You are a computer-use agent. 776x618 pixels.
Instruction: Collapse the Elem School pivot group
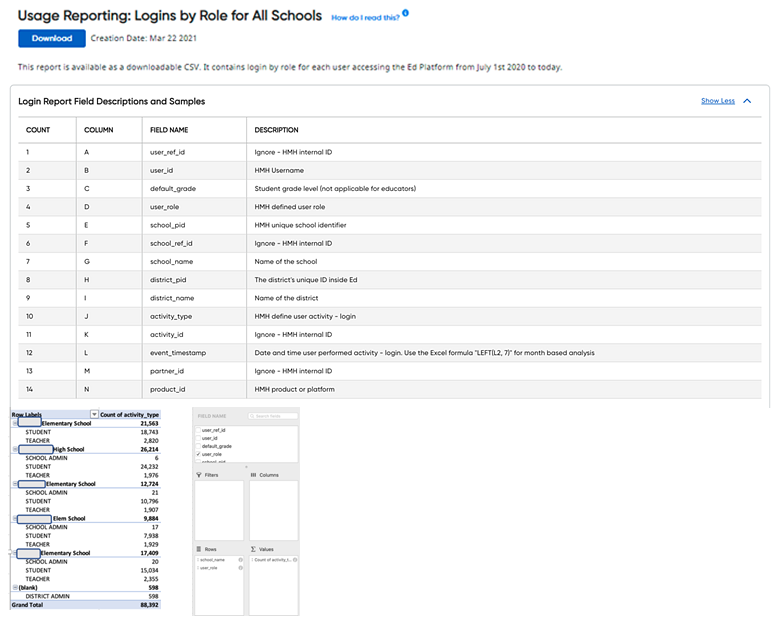pos(15,519)
